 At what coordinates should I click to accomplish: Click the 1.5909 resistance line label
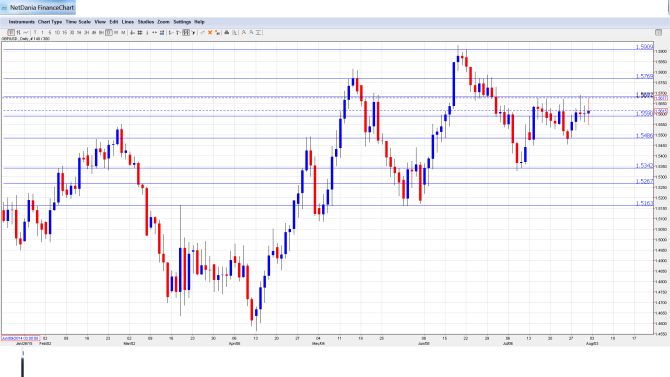click(644, 47)
